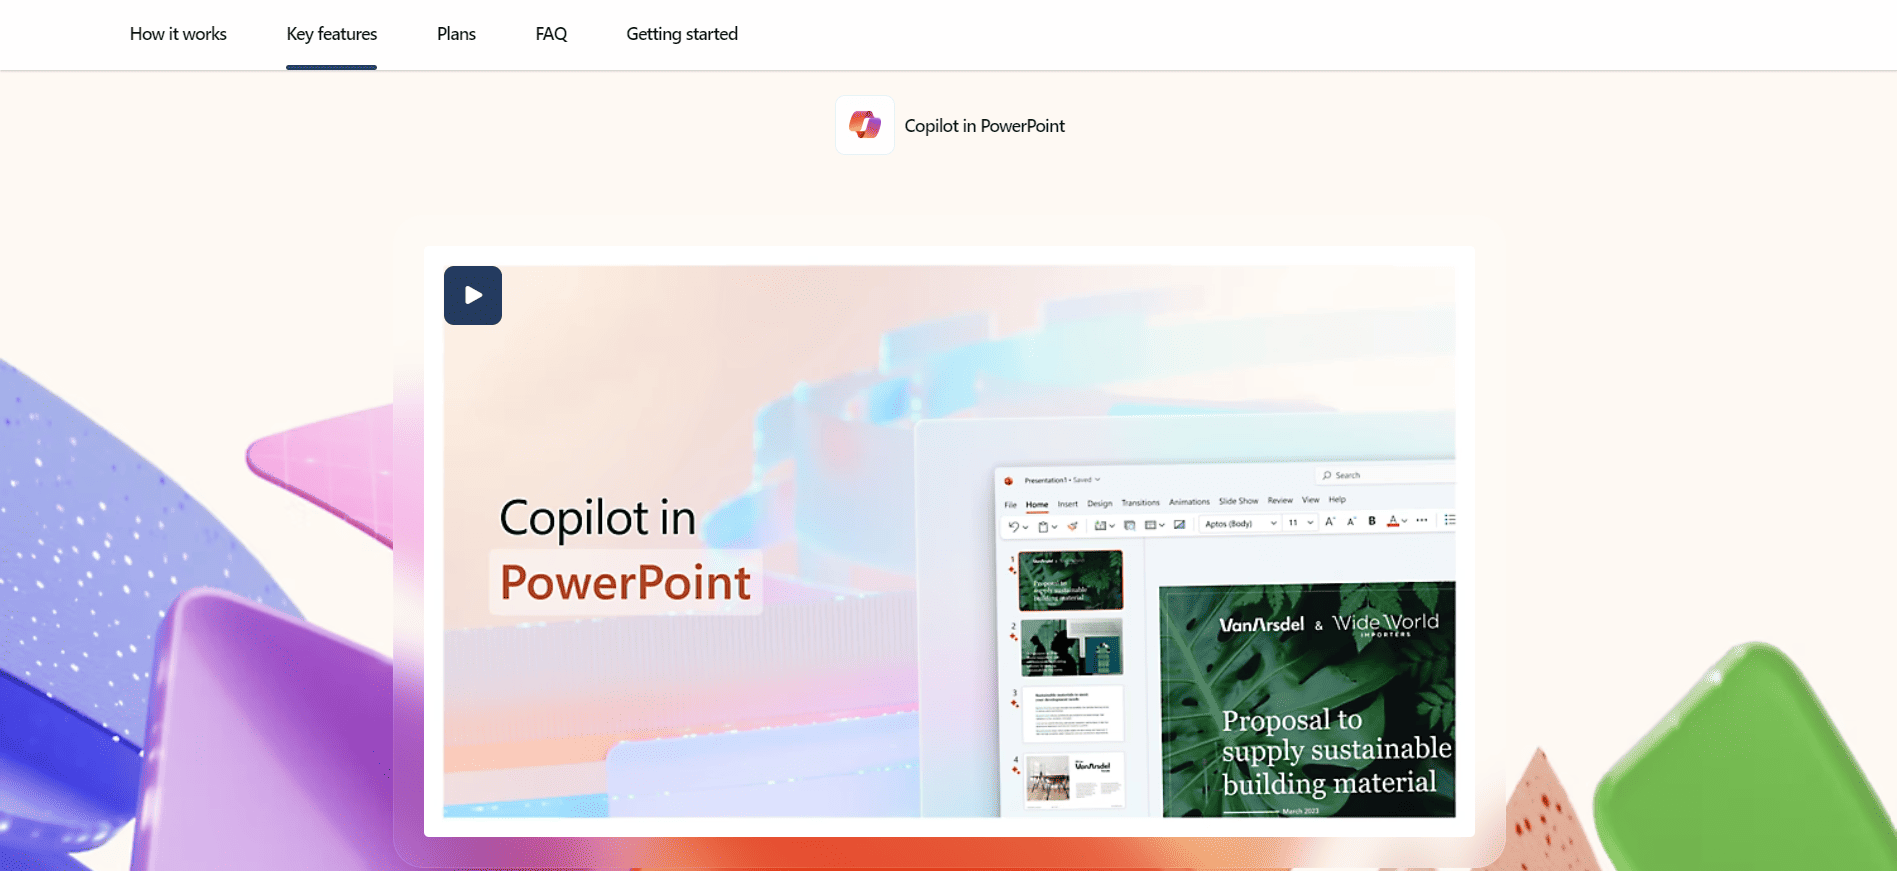1897x871 pixels.
Task: Select the Key features tab
Action: pos(331,34)
